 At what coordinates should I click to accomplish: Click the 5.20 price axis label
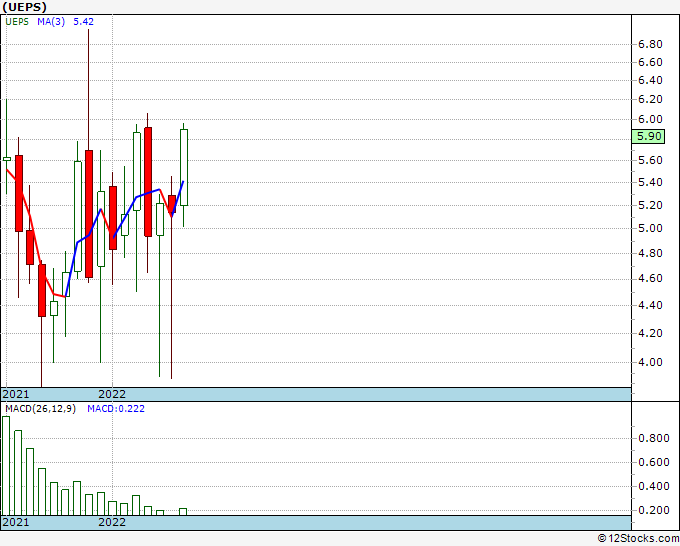pos(650,205)
